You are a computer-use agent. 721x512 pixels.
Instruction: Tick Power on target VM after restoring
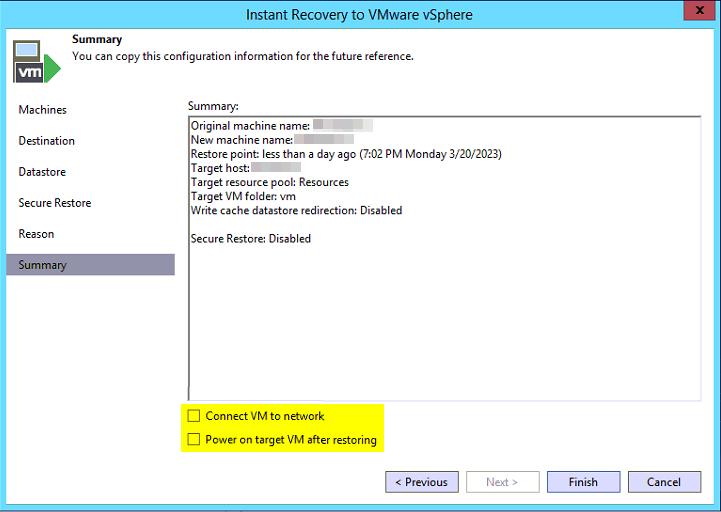point(195,440)
